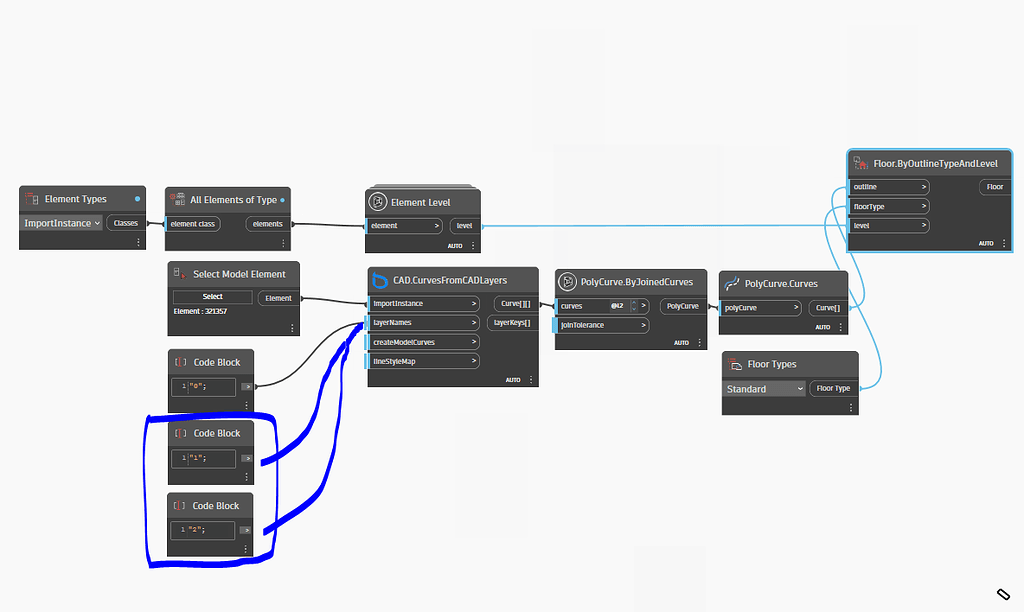The image size is (1024, 612).
Task: Open the CAD.CurvesFromCADLayers ellipsis options
Action: tap(531, 380)
